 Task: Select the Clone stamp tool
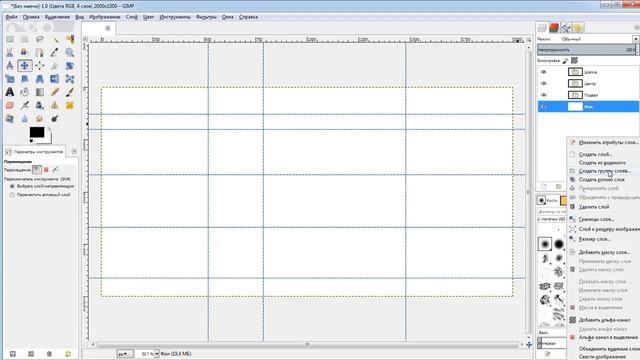pyautogui.click(x=55, y=105)
